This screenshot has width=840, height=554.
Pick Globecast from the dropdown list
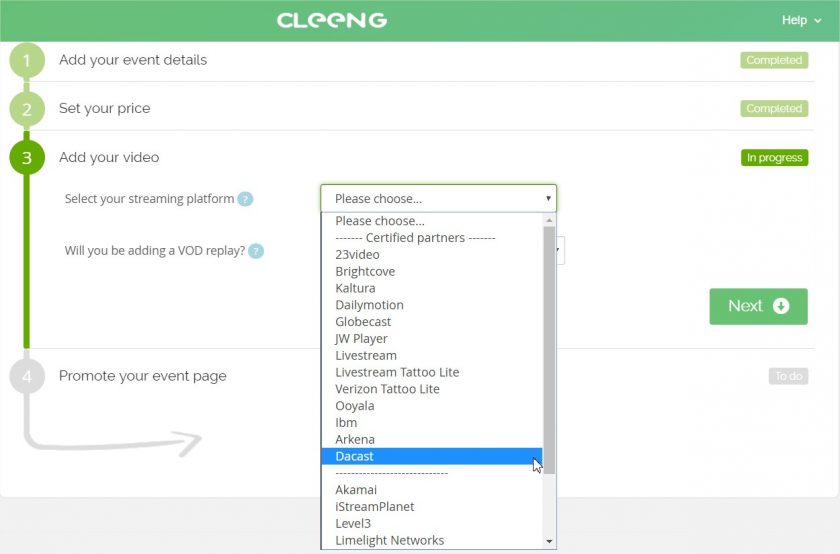(432, 321)
